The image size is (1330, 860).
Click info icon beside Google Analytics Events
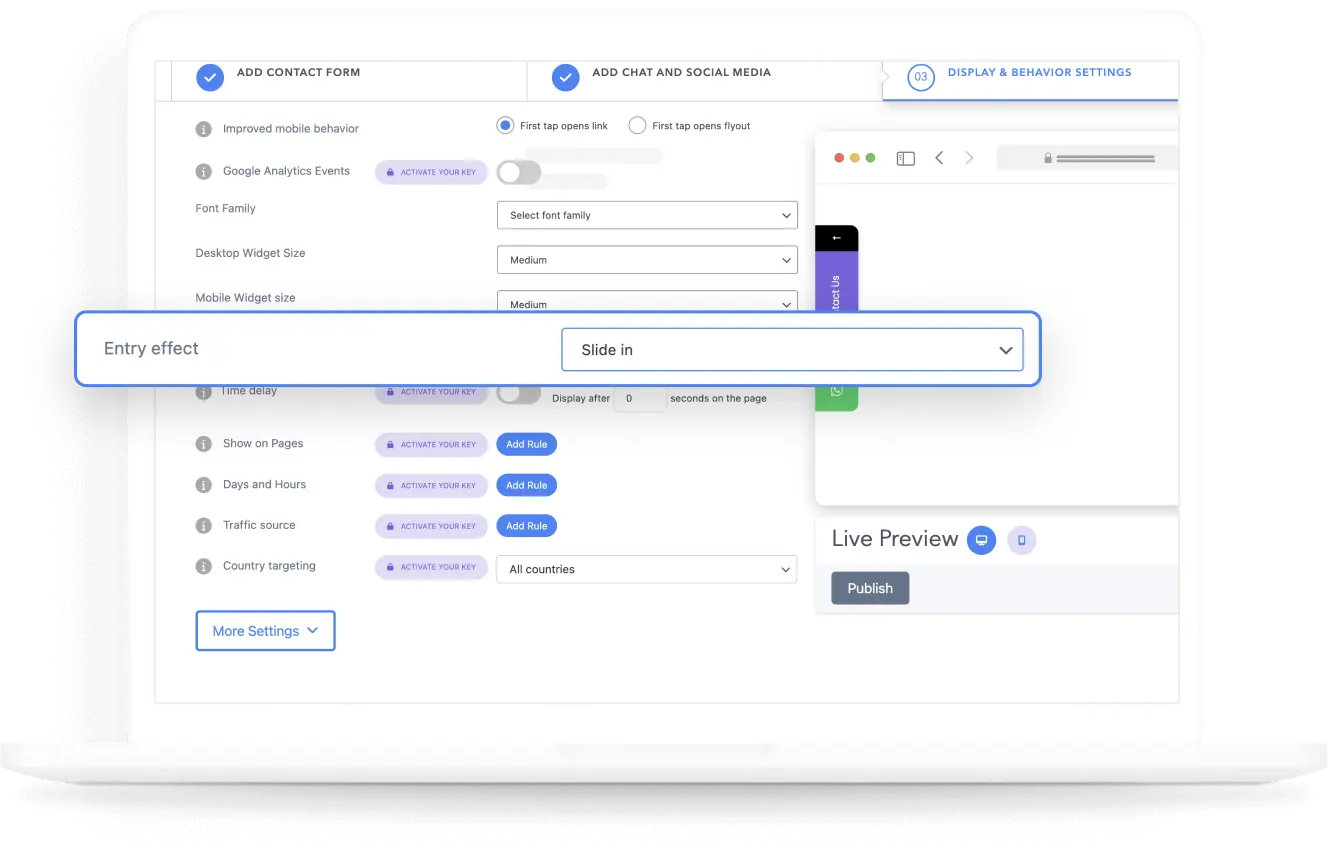pos(203,172)
